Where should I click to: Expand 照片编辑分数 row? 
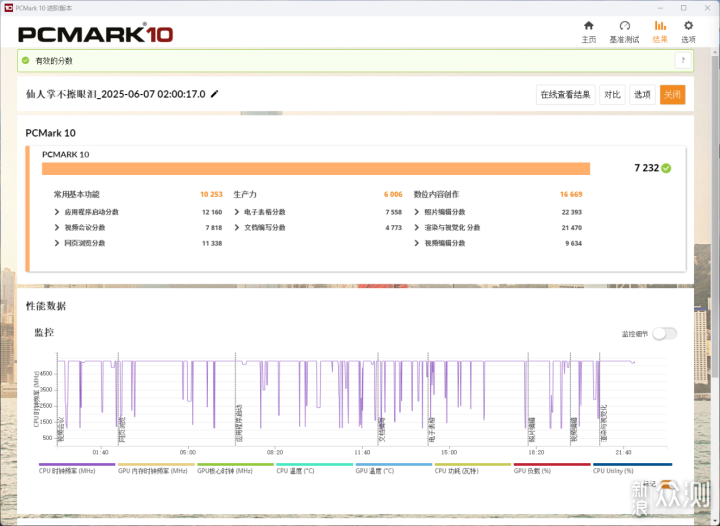click(x=417, y=212)
